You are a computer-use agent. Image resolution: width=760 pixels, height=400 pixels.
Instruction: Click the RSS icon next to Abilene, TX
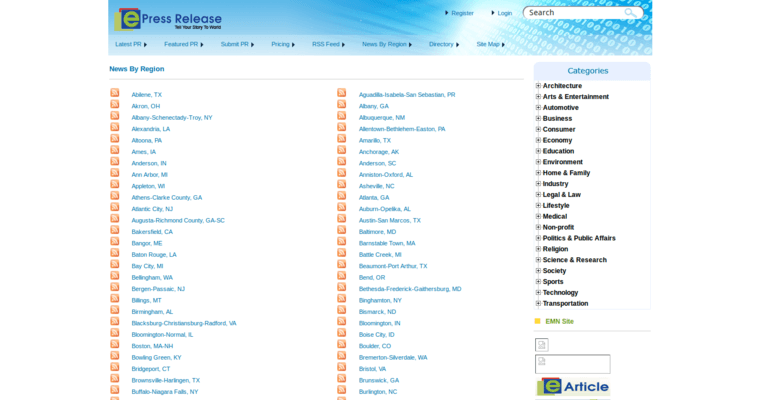click(115, 93)
